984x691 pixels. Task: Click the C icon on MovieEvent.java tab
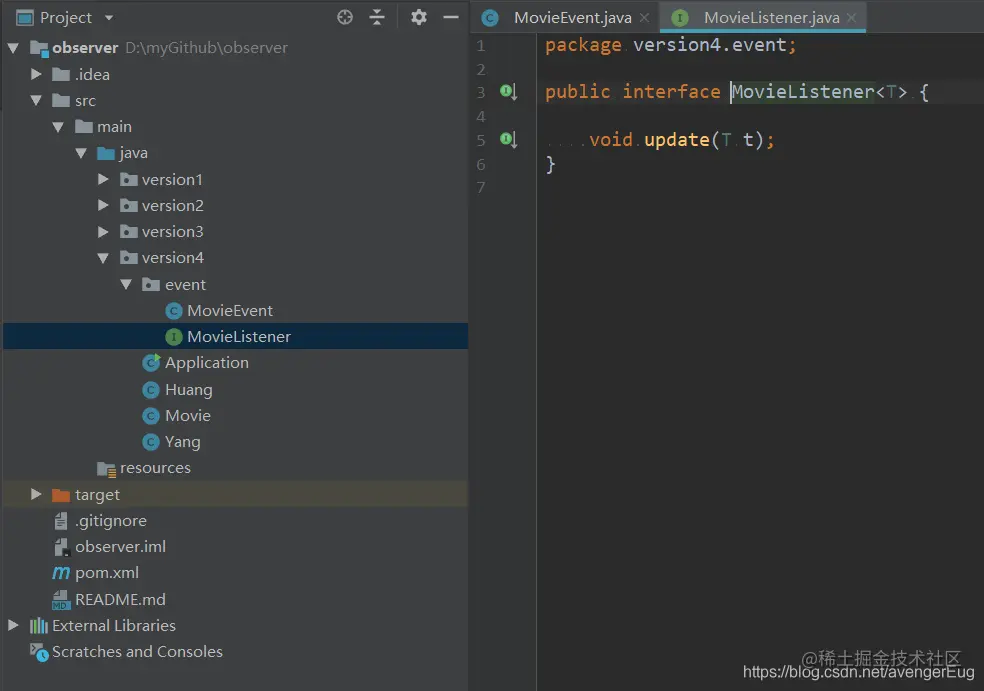tap(490, 18)
